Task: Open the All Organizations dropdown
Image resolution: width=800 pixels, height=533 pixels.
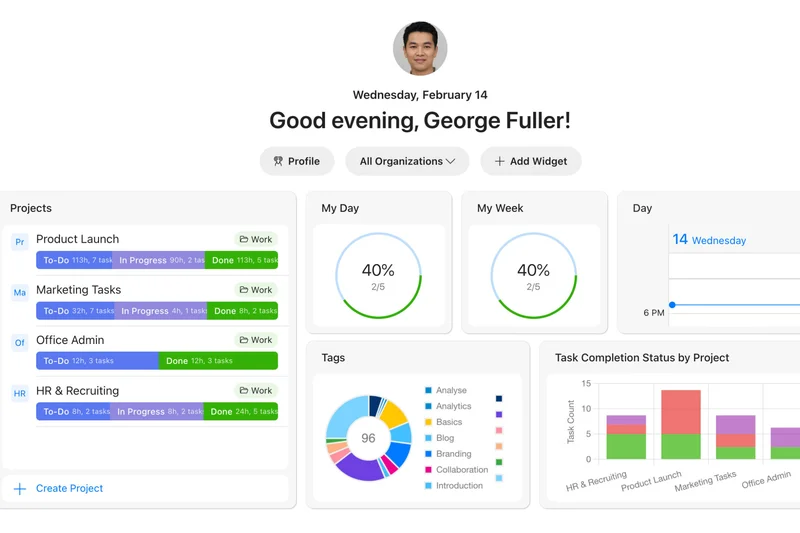Action: coord(407,161)
